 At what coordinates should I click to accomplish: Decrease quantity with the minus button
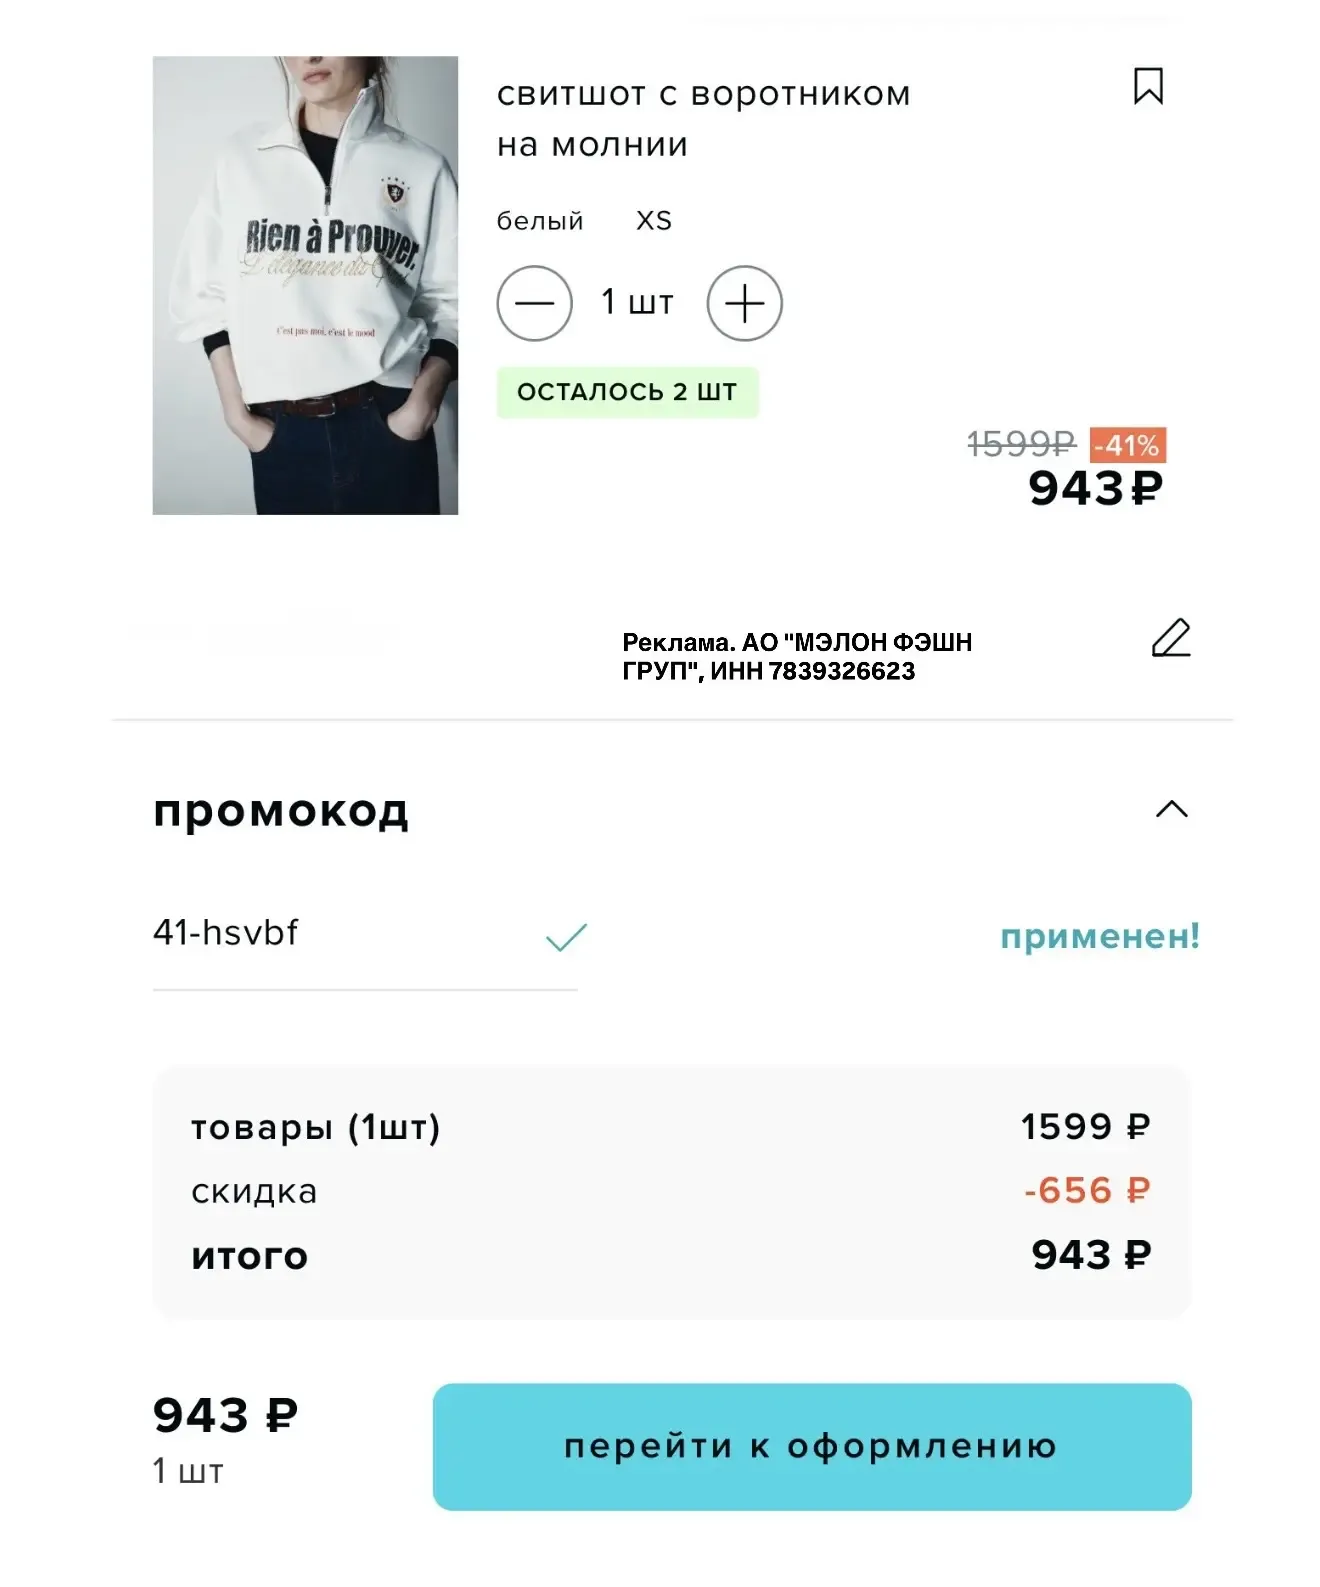535,303
